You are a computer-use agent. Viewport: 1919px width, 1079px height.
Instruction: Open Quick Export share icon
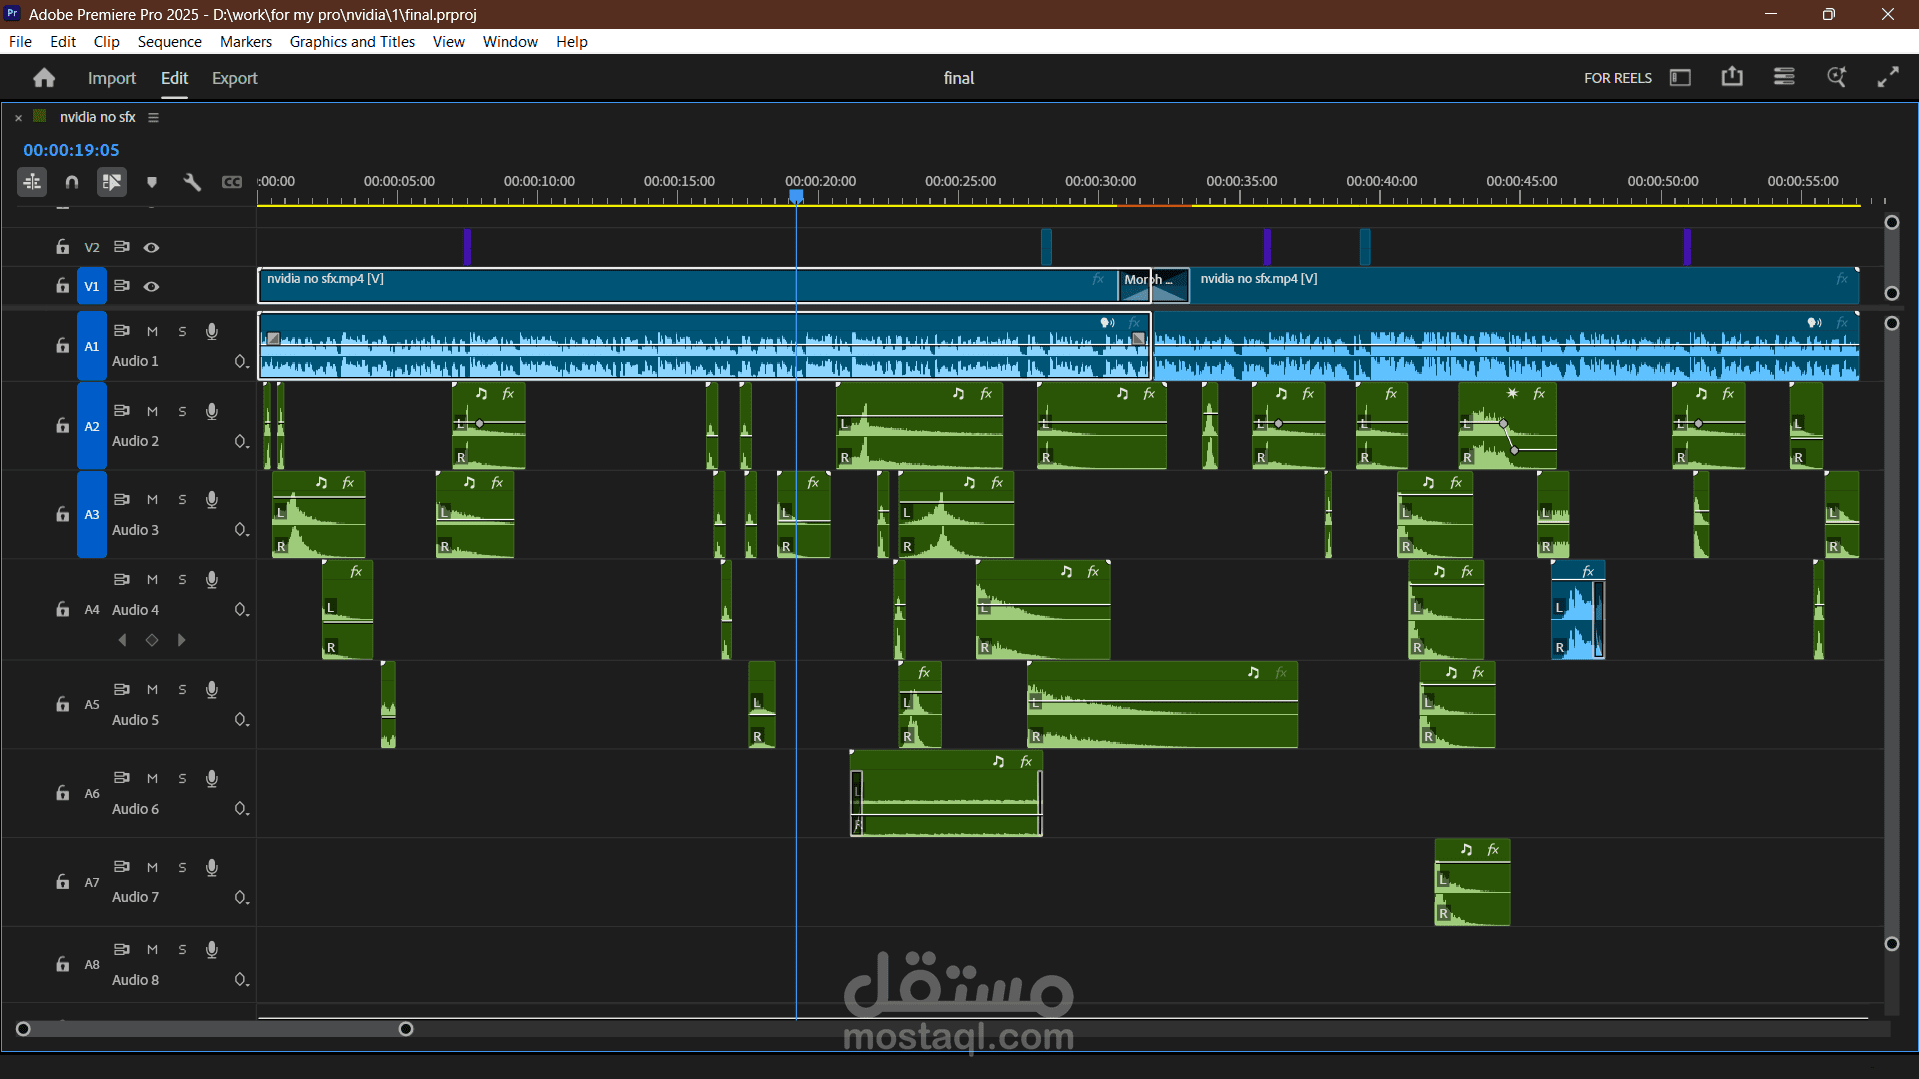pos(1732,77)
